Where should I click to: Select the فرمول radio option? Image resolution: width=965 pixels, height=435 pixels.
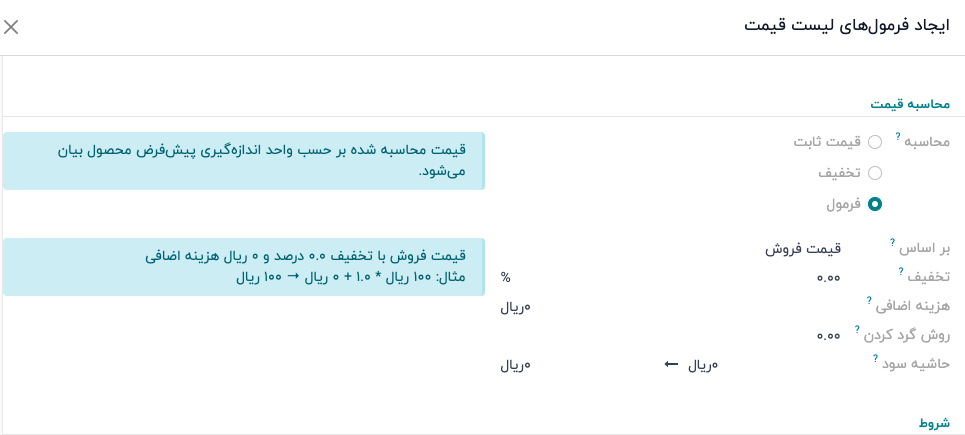tap(875, 204)
